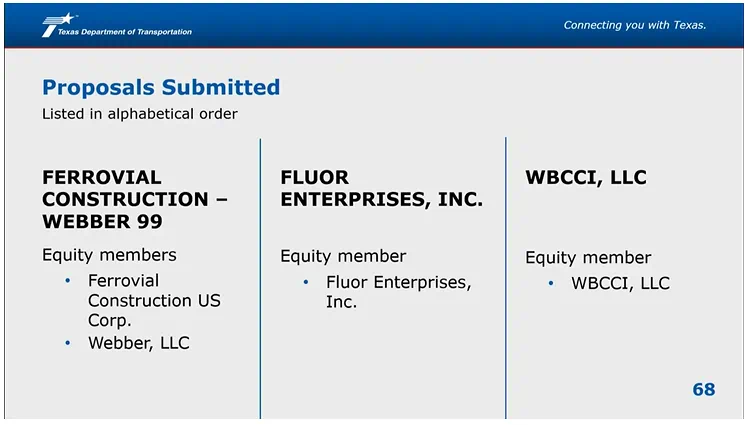
Task: Click 'Equity member' label under Fluor
Action: coord(343,256)
